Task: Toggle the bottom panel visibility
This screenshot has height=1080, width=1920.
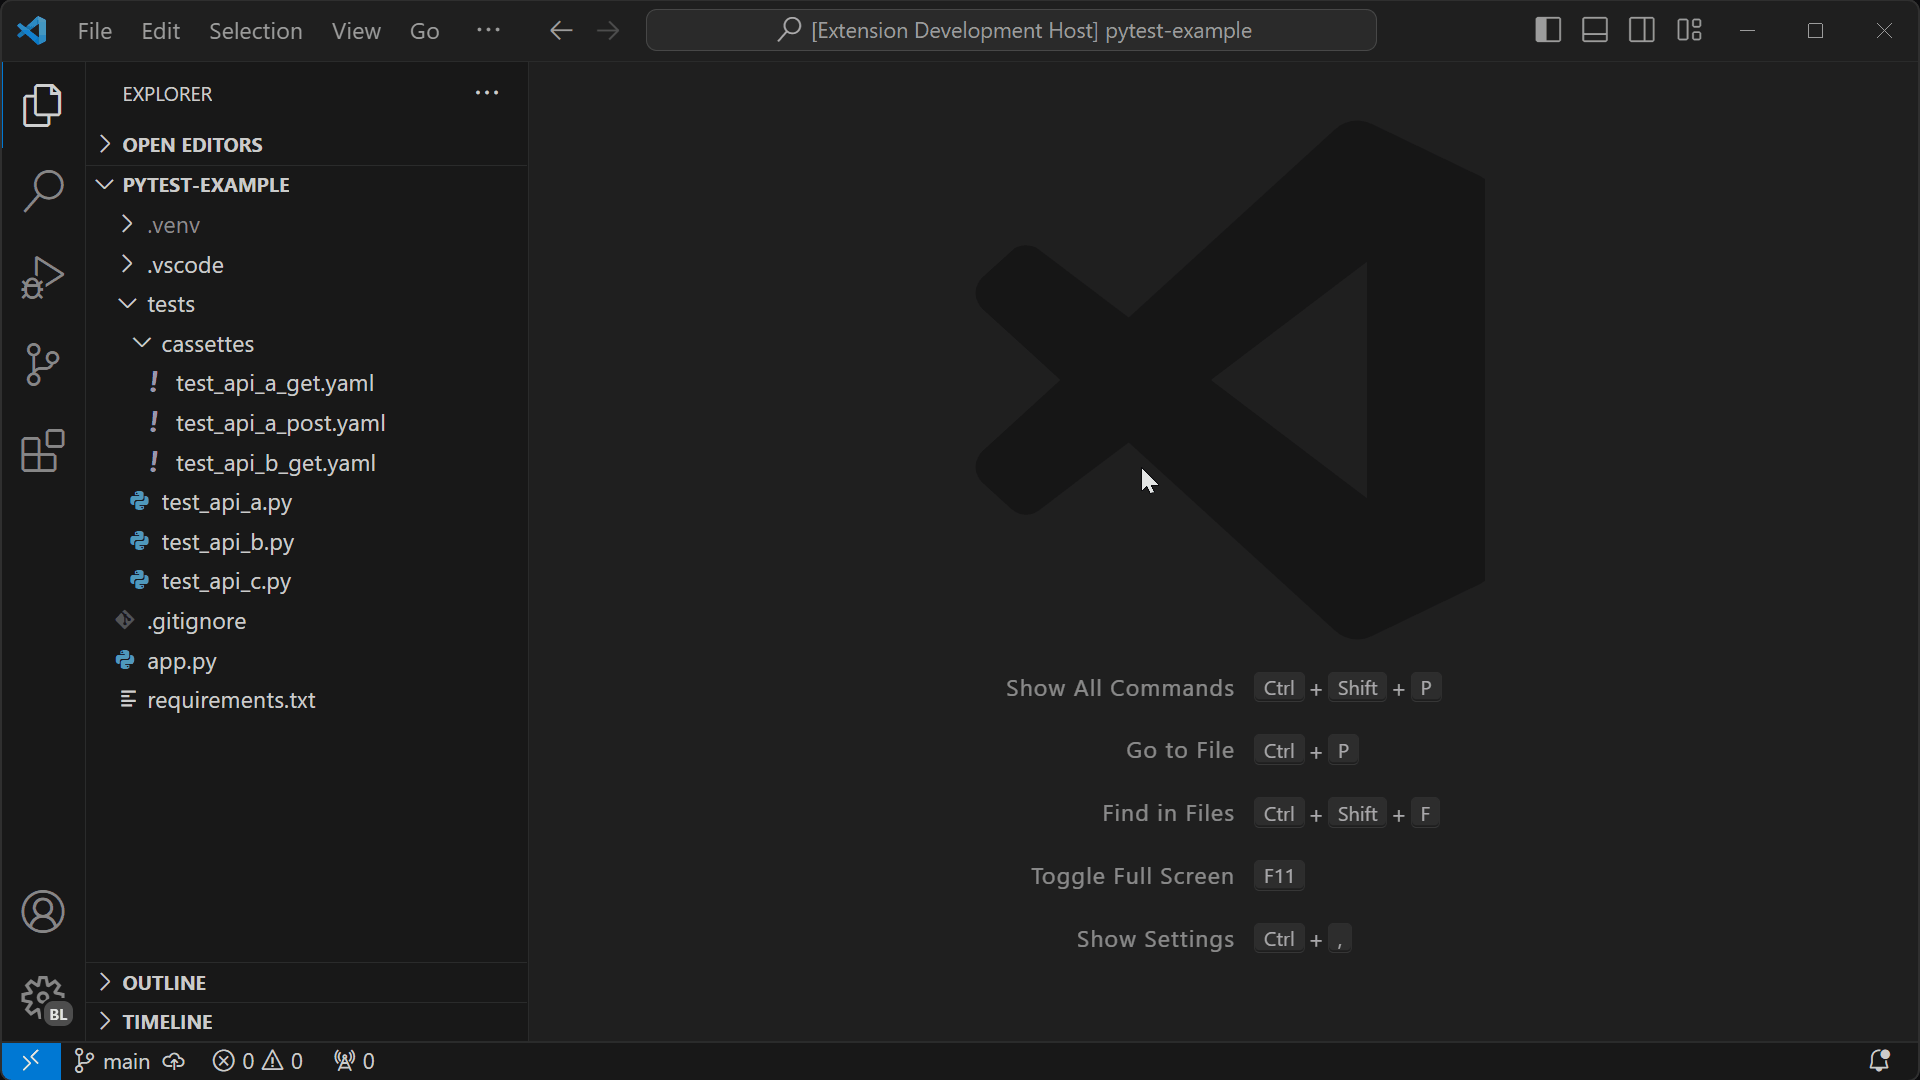Action: pos(1595,30)
